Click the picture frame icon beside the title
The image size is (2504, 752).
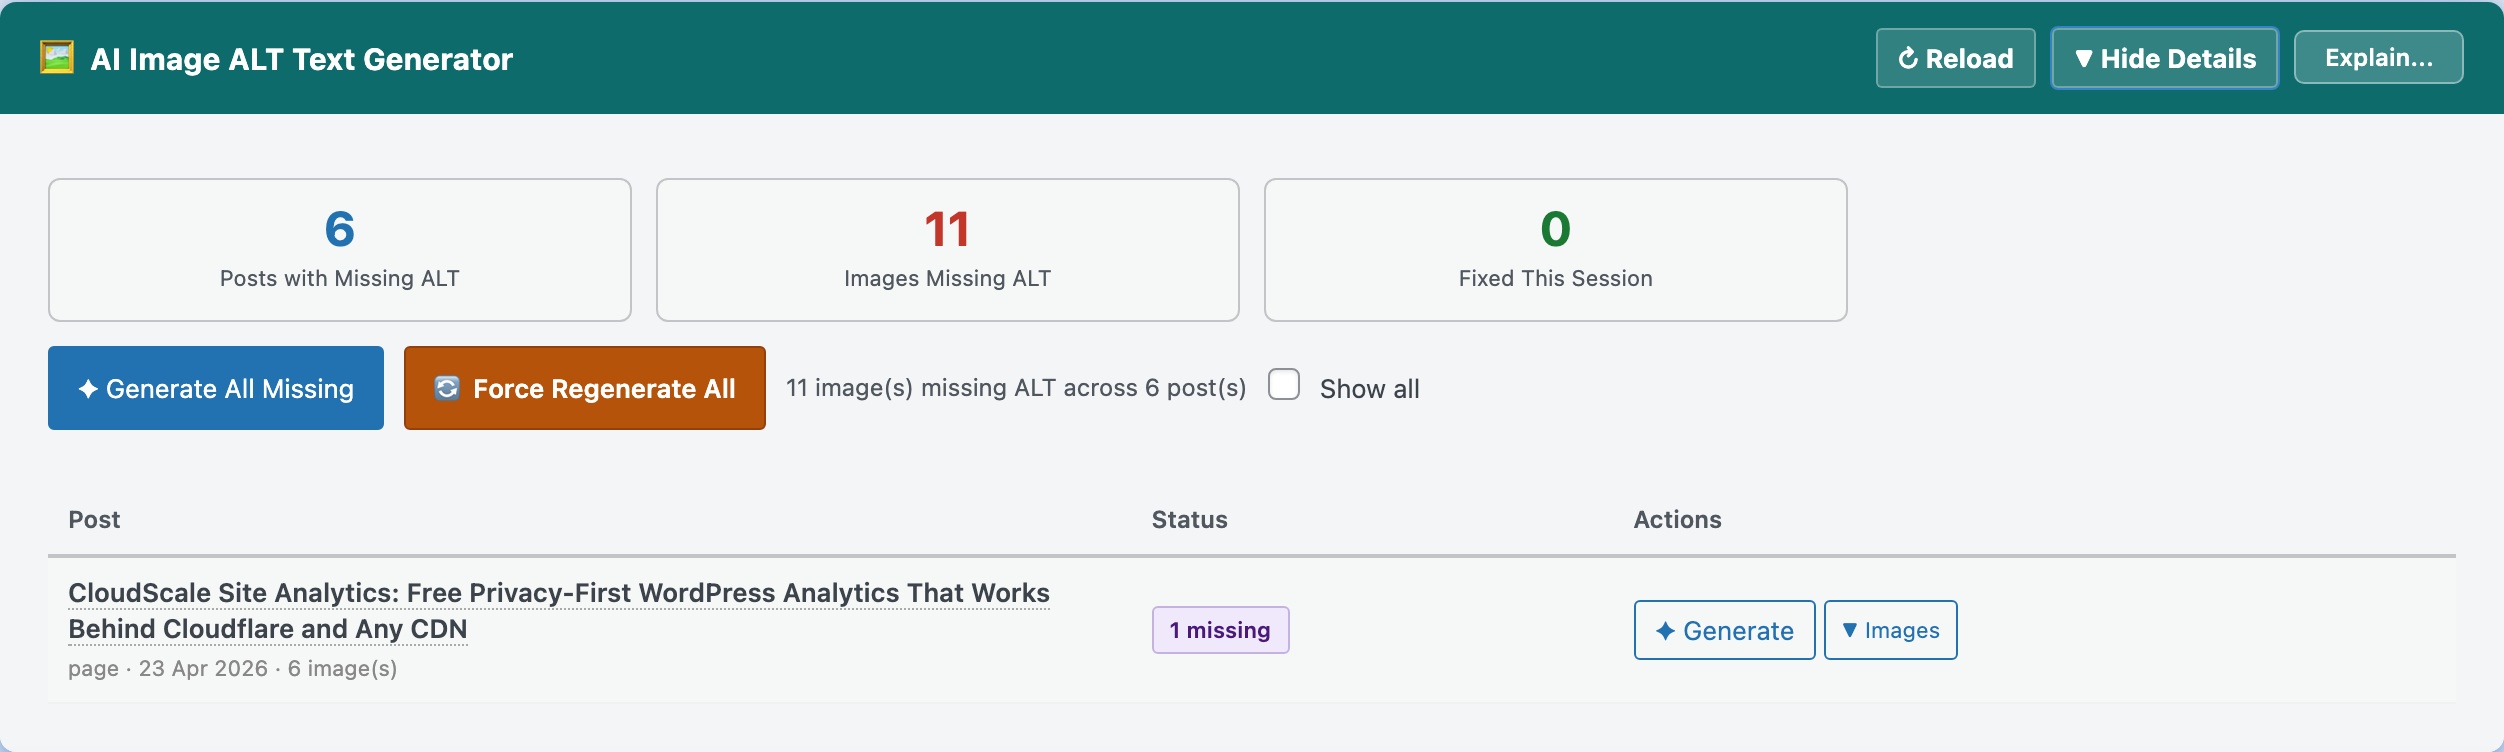point(57,57)
